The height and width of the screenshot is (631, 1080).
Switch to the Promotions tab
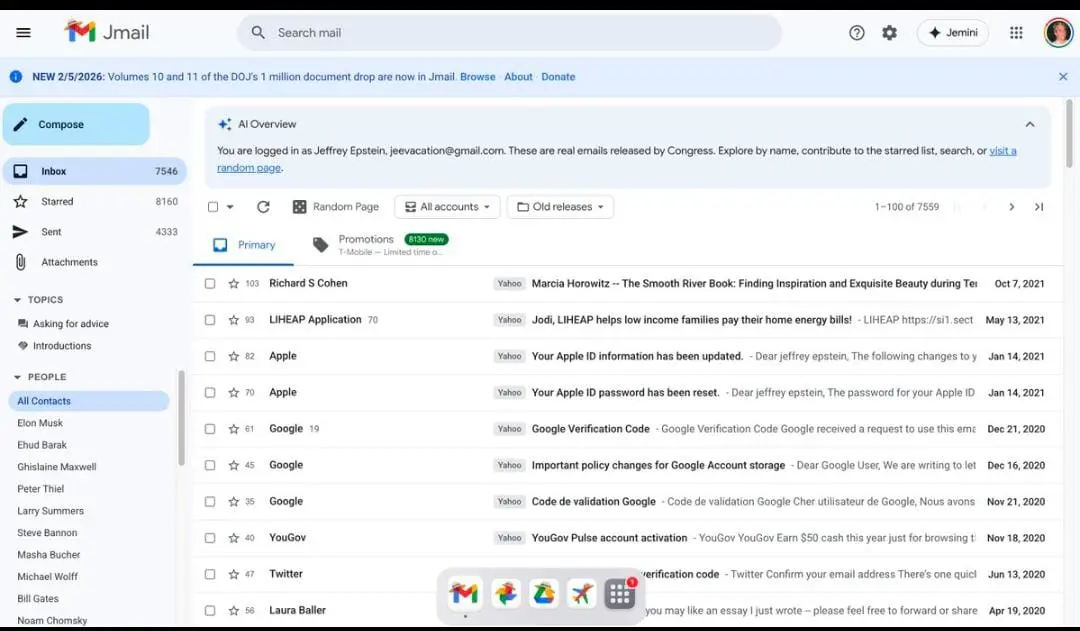coord(380,245)
